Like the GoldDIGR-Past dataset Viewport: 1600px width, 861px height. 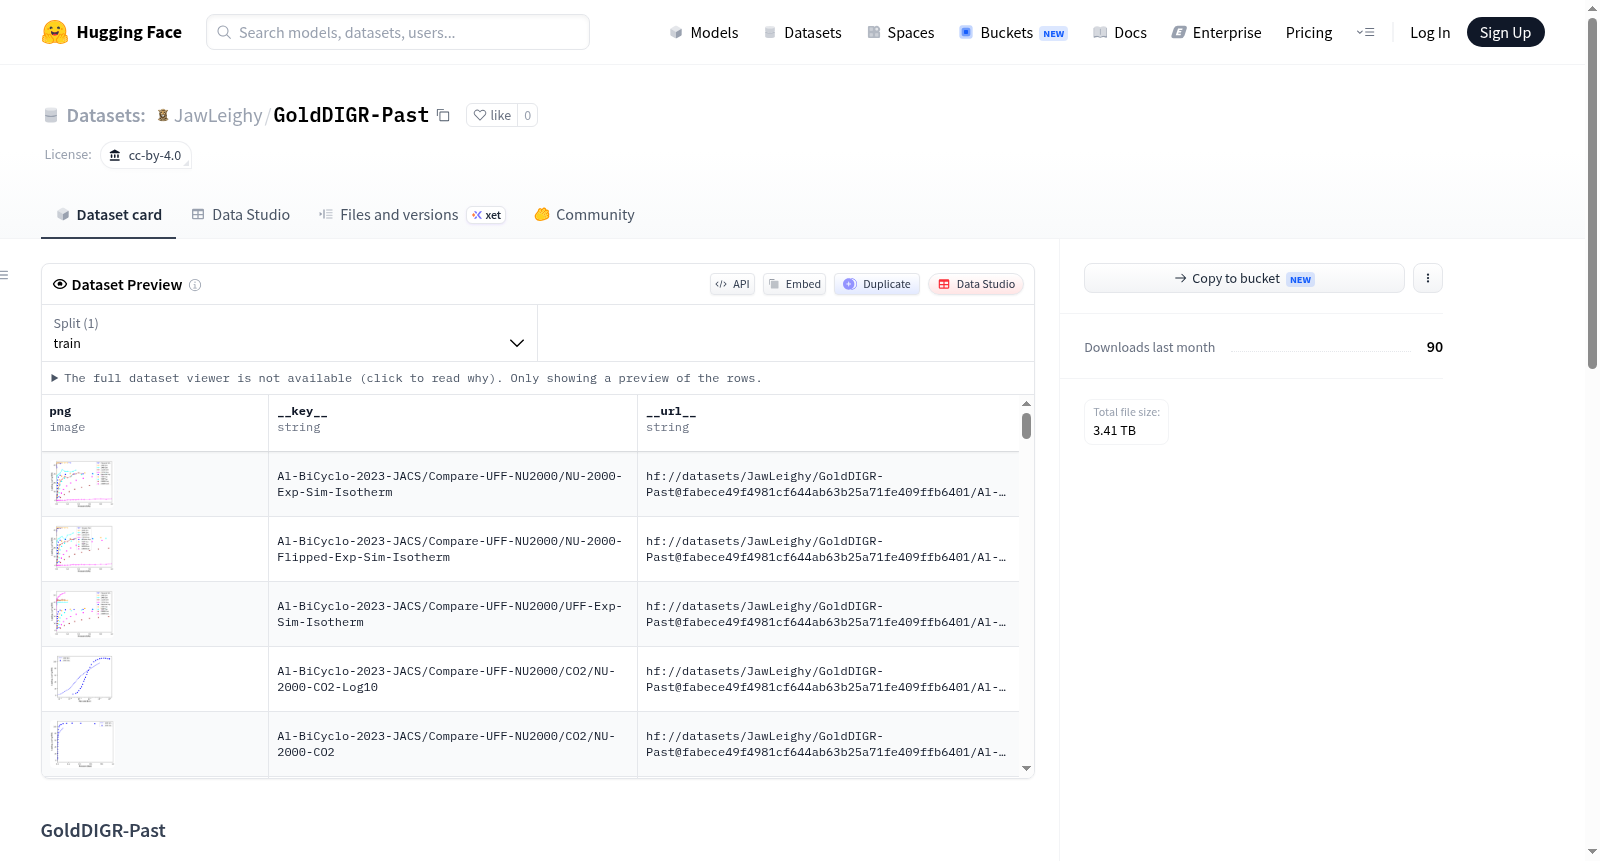pyautogui.click(x=492, y=115)
